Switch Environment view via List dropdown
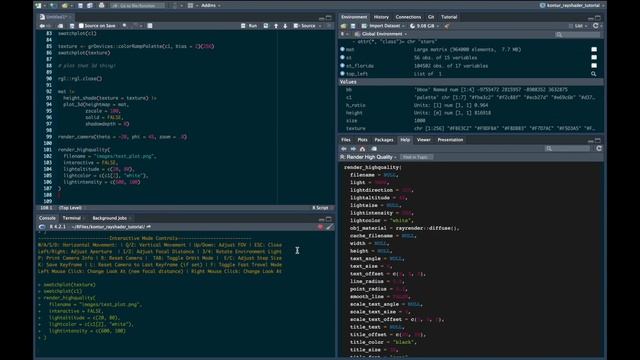This screenshot has height=360, width=640. point(578,26)
